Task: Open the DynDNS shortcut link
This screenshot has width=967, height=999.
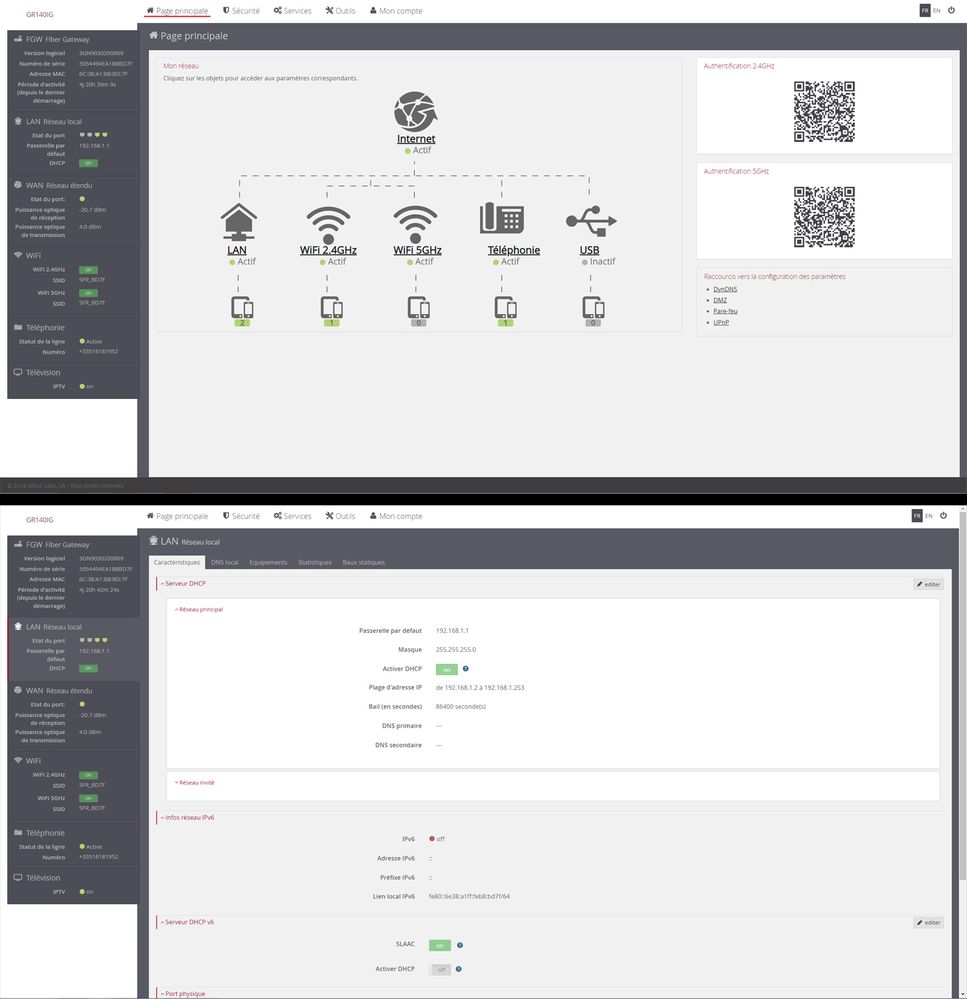Action: click(x=725, y=289)
